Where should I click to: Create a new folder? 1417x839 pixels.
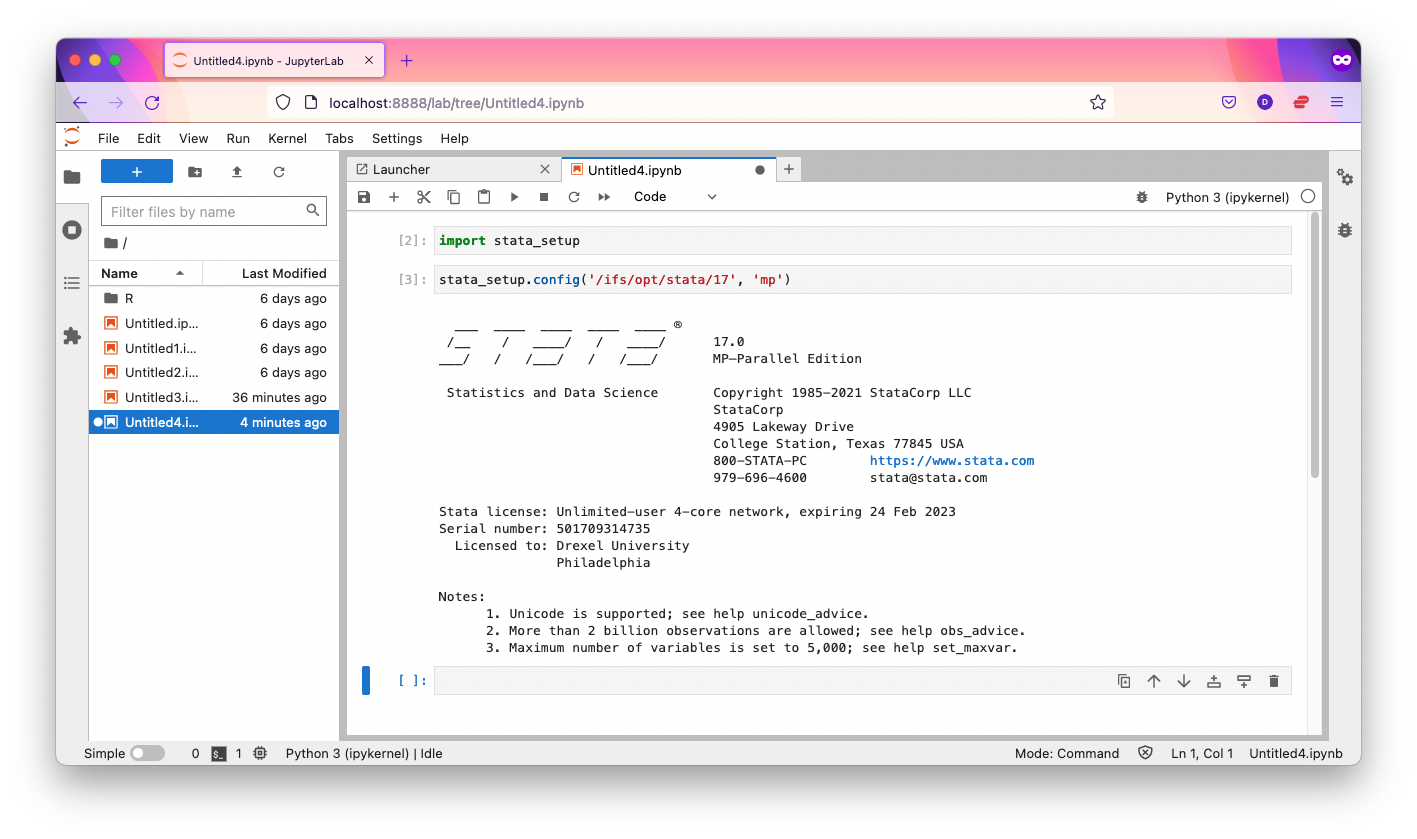tap(195, 172)
